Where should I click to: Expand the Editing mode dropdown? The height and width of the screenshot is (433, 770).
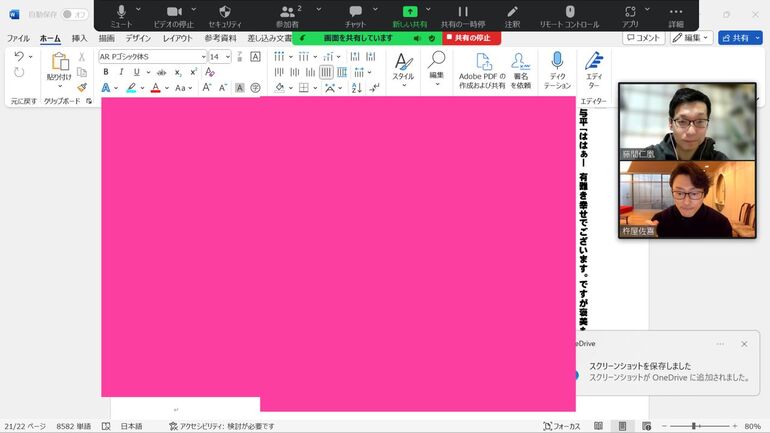(691, 38)
